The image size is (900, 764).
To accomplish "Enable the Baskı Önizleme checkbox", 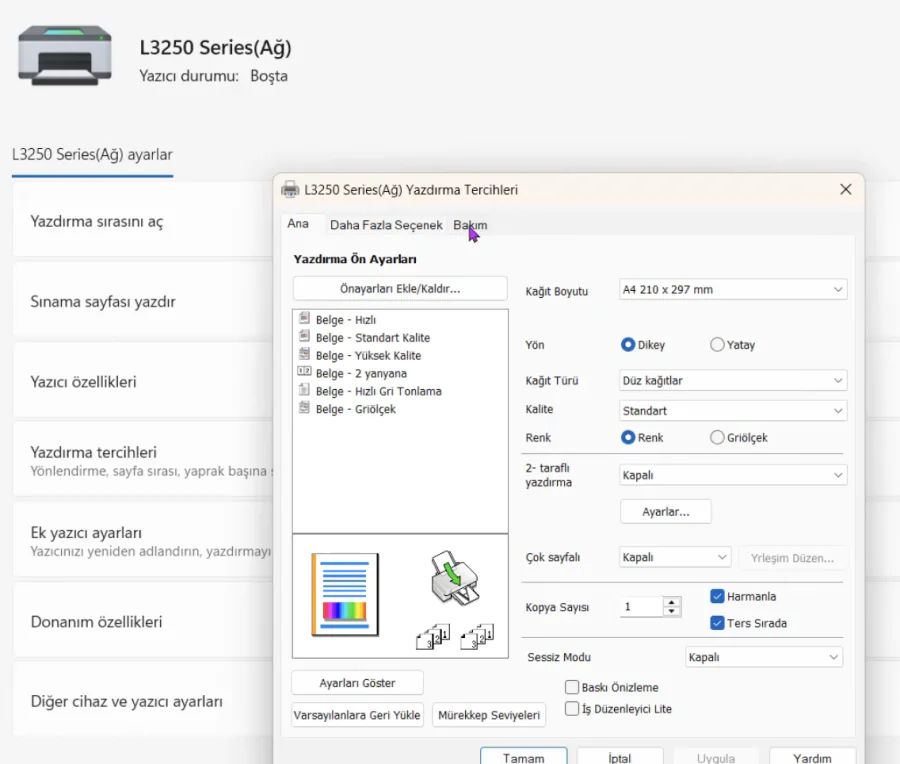I will tap(572, 687).
